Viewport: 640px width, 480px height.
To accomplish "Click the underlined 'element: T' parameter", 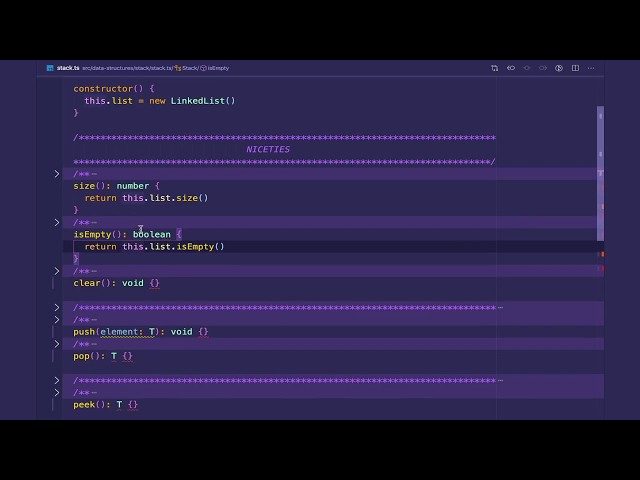I will (127, 332).
